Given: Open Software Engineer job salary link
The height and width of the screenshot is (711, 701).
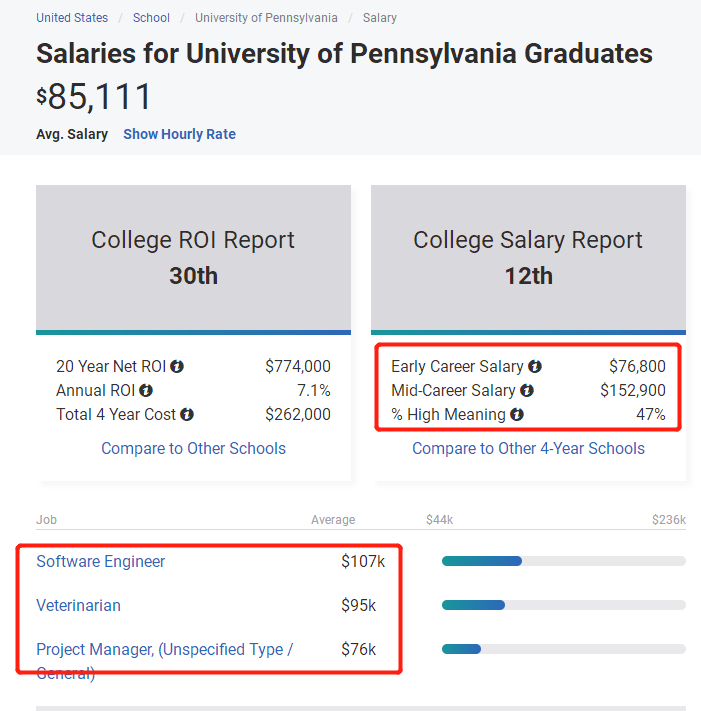Looking at the screenshot, I should [x=101, y=561].
